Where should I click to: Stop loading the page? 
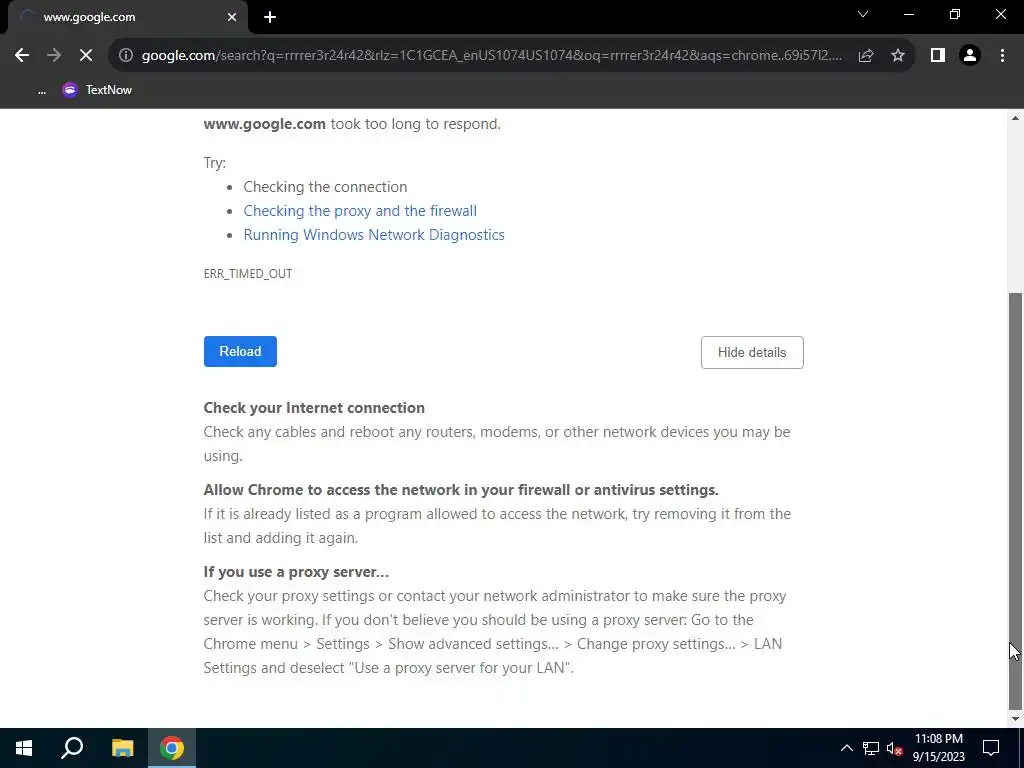click(x=86, y=56)
